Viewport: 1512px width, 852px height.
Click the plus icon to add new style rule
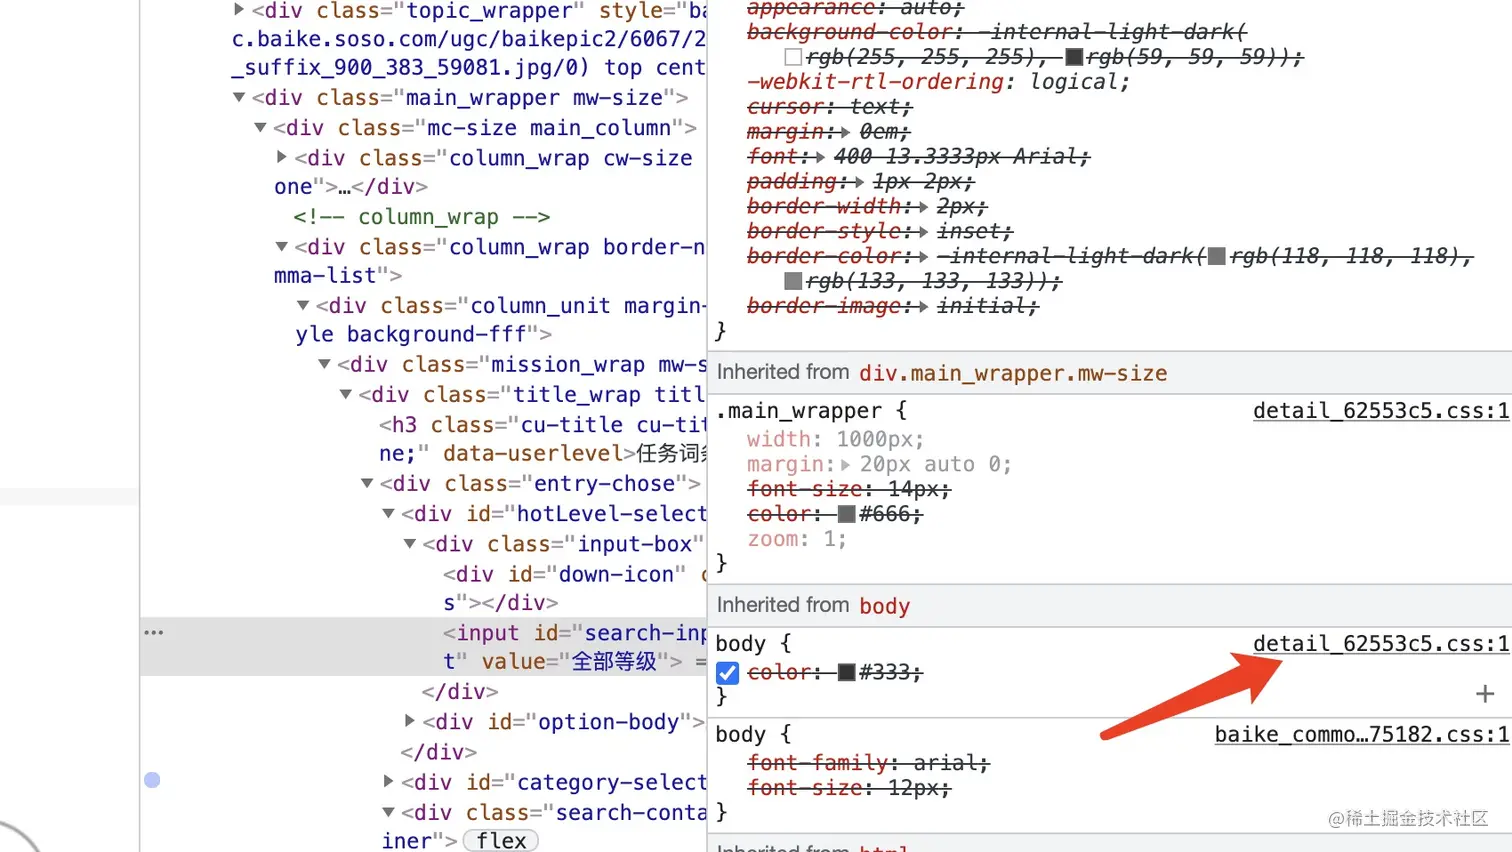pos(1485,693)
